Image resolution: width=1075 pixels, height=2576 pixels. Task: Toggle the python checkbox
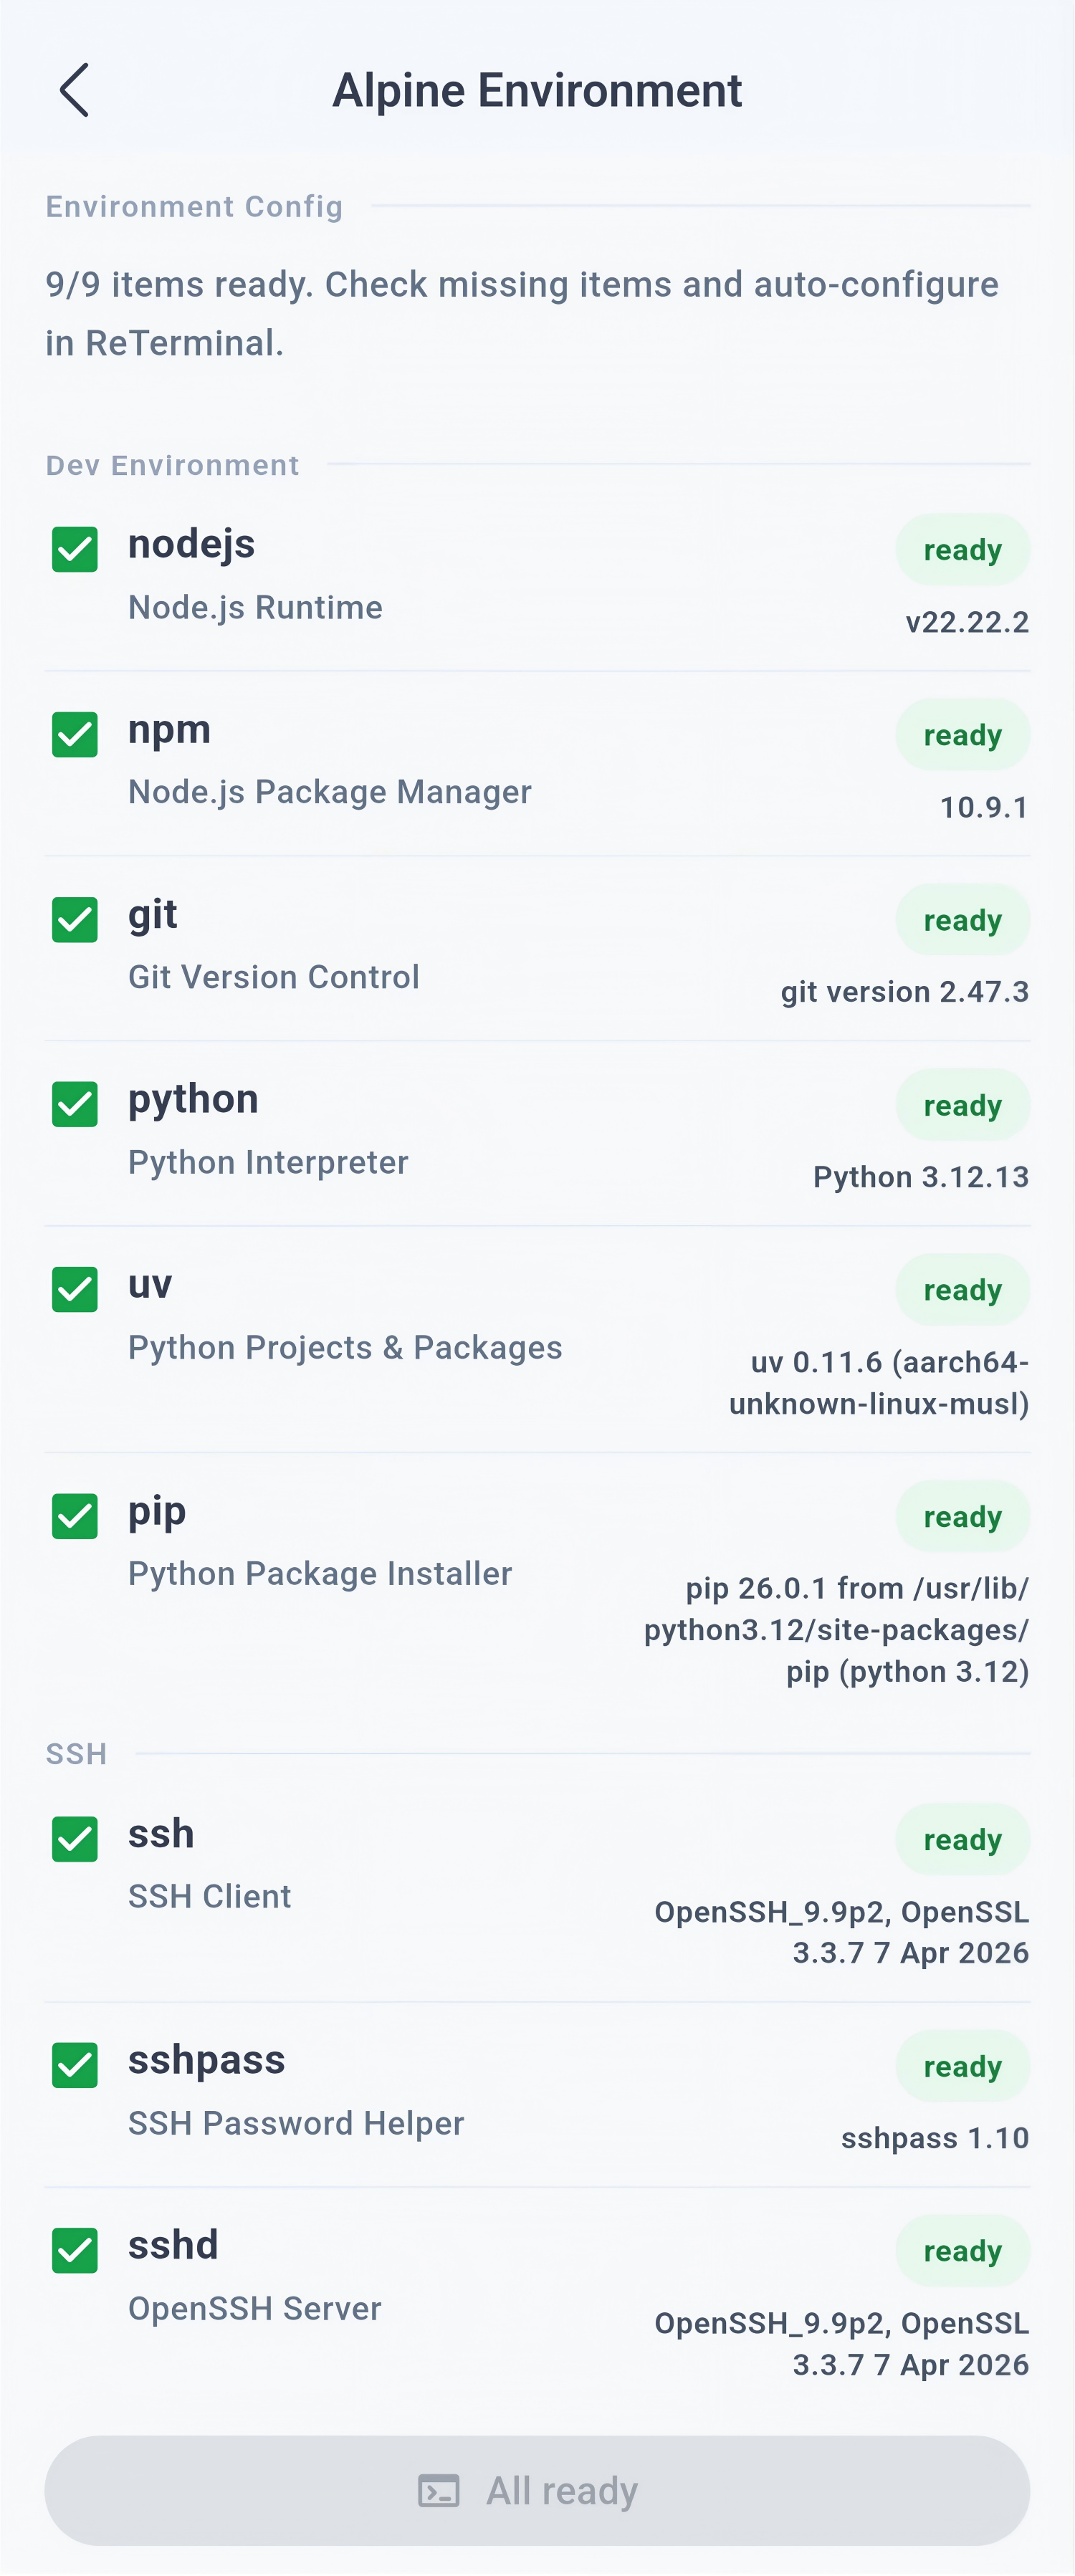75,1105
